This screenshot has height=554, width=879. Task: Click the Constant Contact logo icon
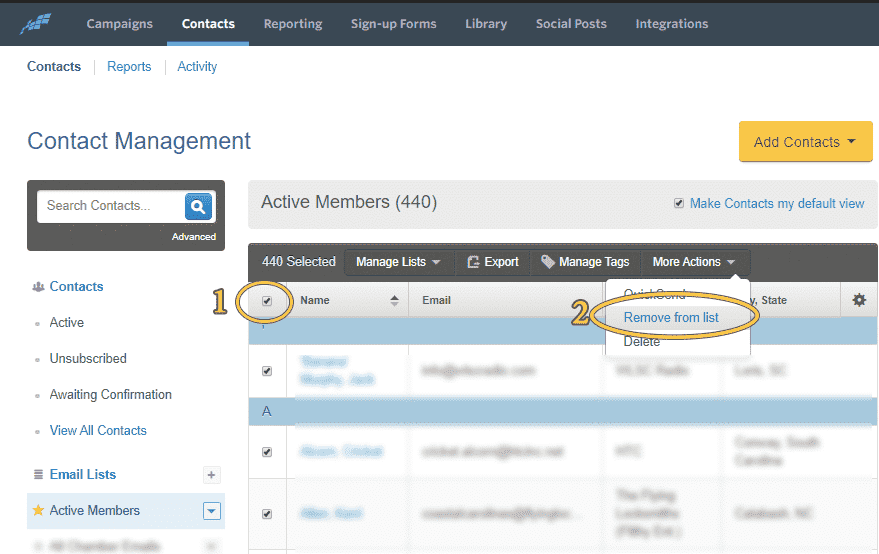coord(35,24)
